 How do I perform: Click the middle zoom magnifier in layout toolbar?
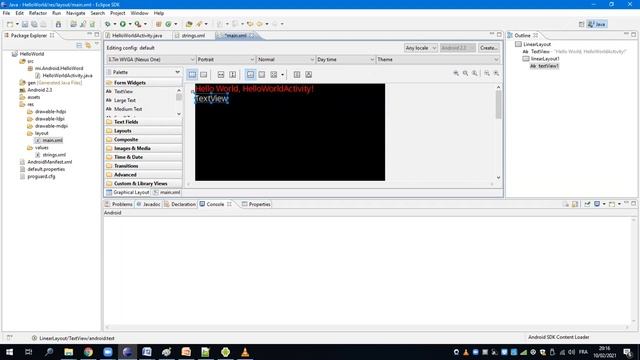(465, 73)
